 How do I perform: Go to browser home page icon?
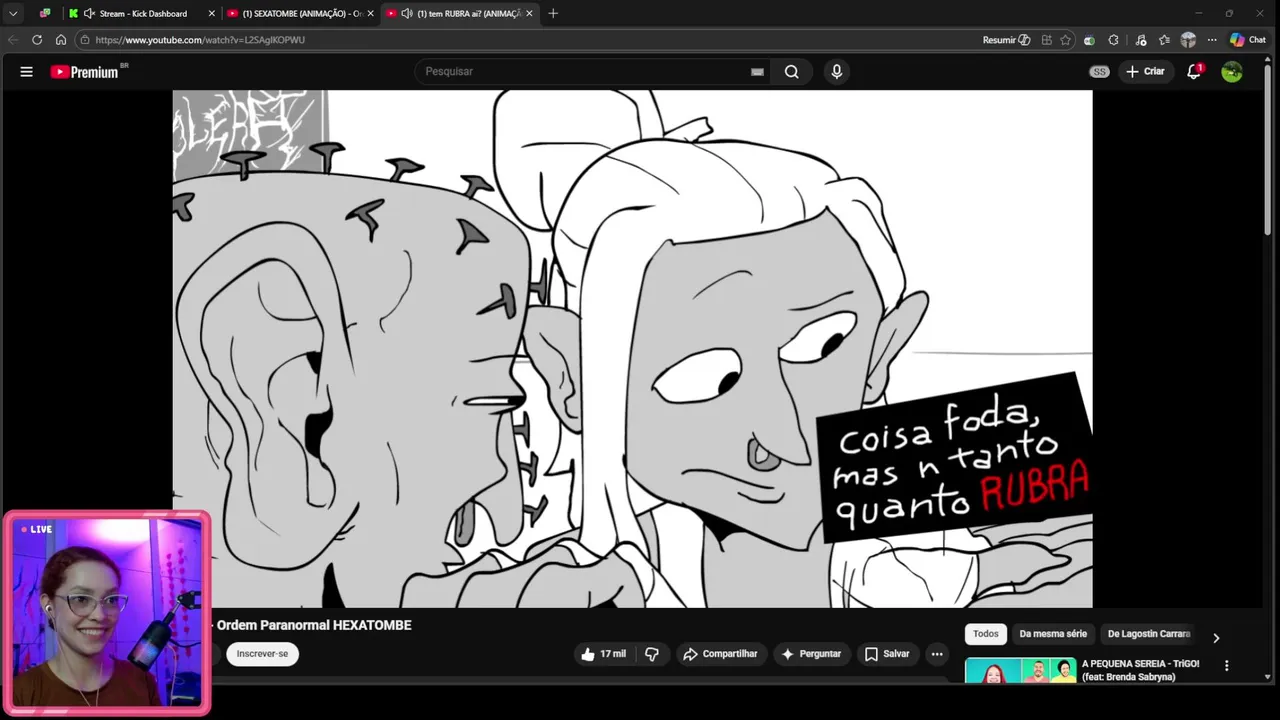[x=61, y=40]
